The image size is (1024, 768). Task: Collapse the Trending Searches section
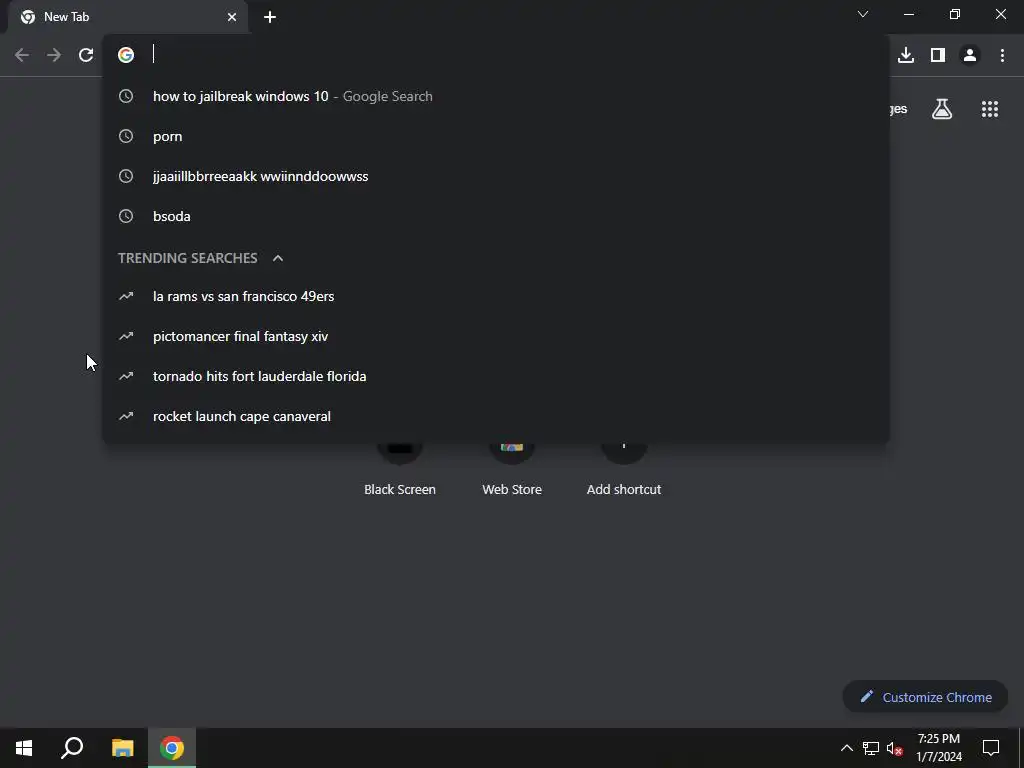coord(278,258)
